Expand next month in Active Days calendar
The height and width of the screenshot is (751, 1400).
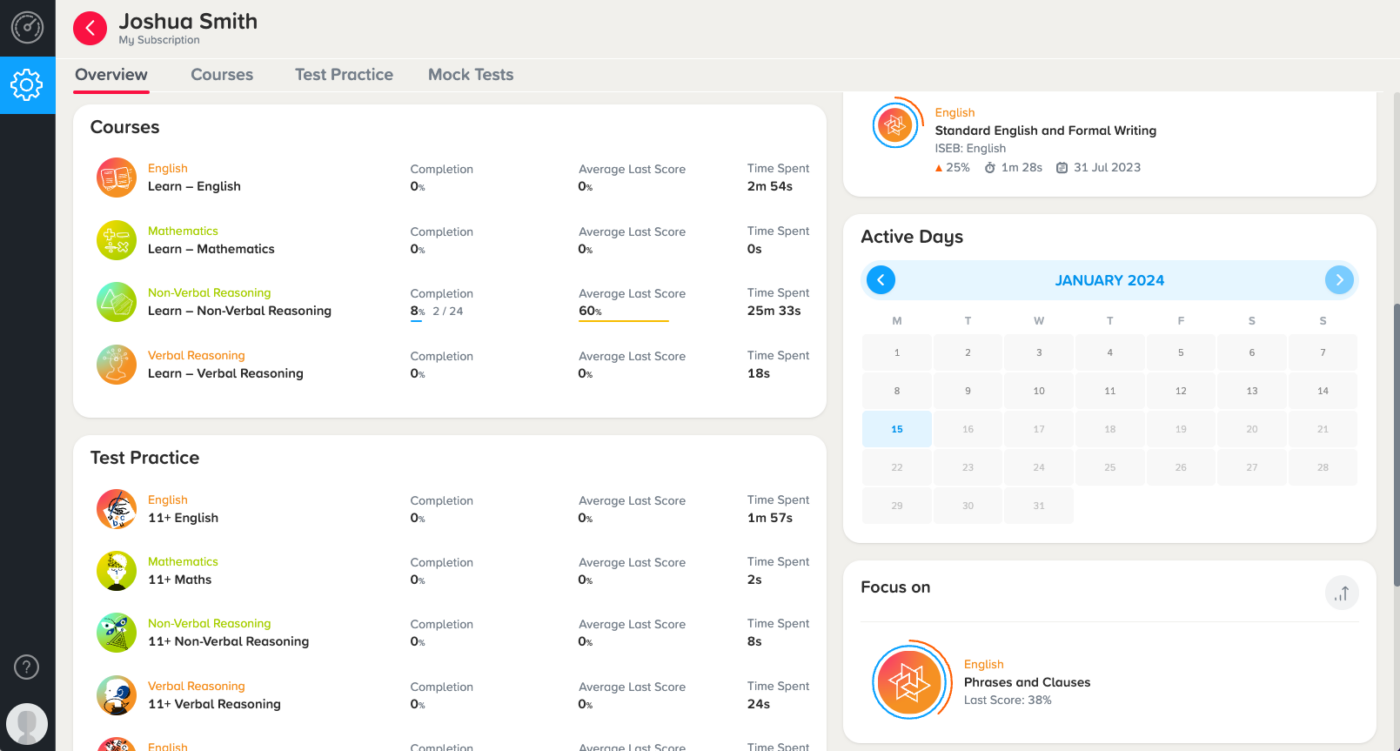coord(1339,280)
